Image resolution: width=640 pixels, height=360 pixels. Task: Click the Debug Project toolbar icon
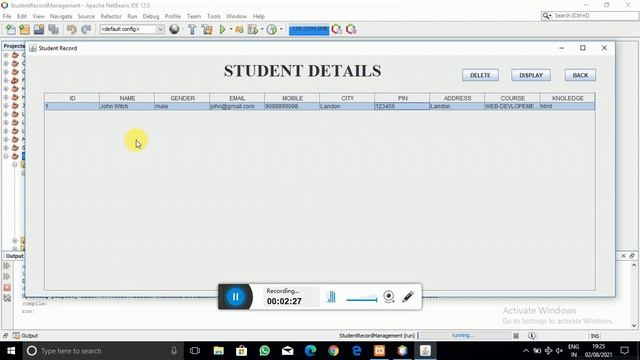coord(239,29)
